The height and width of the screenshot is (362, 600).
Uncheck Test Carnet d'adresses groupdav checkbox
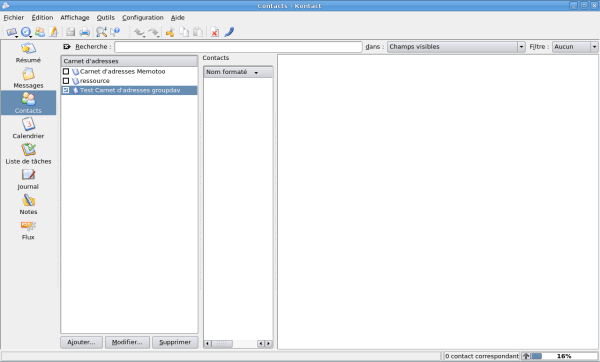[x=66, y=90]
